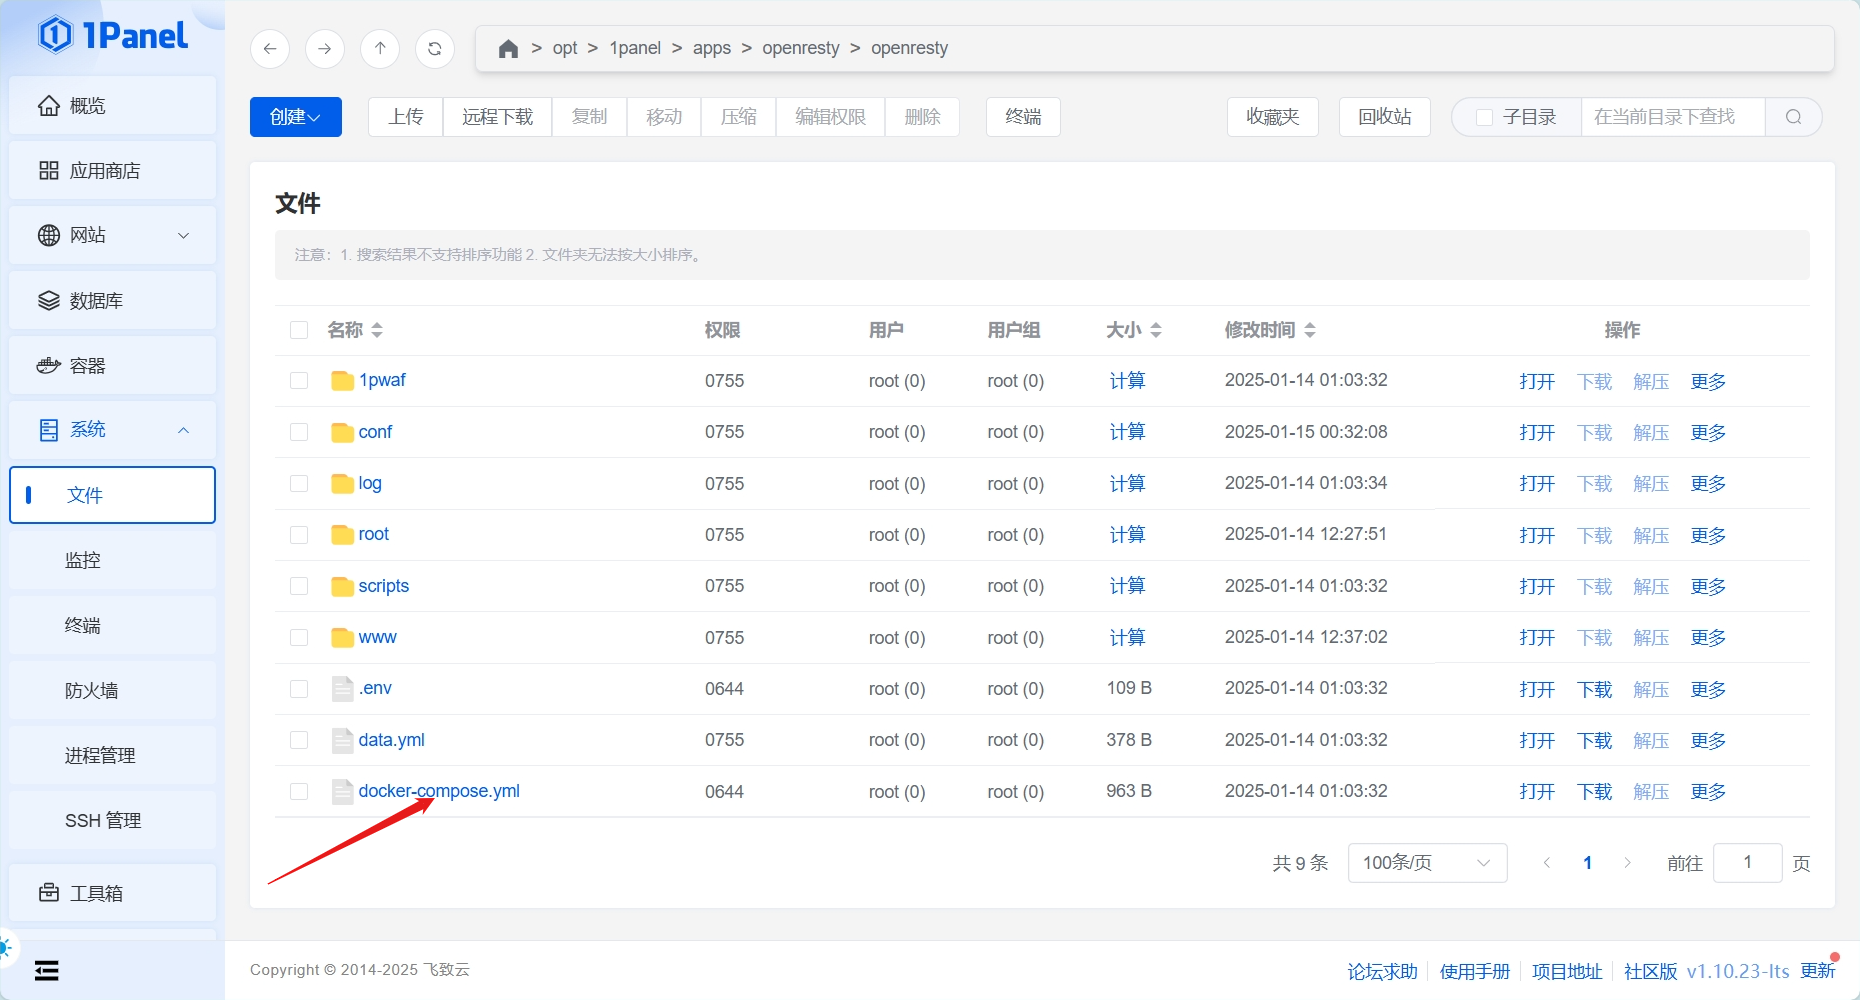Open the 100条/页 page size dropdown
The width and height of the screenshot is (1860, 1000).
pyautogui.click(x=1426, y=863)
